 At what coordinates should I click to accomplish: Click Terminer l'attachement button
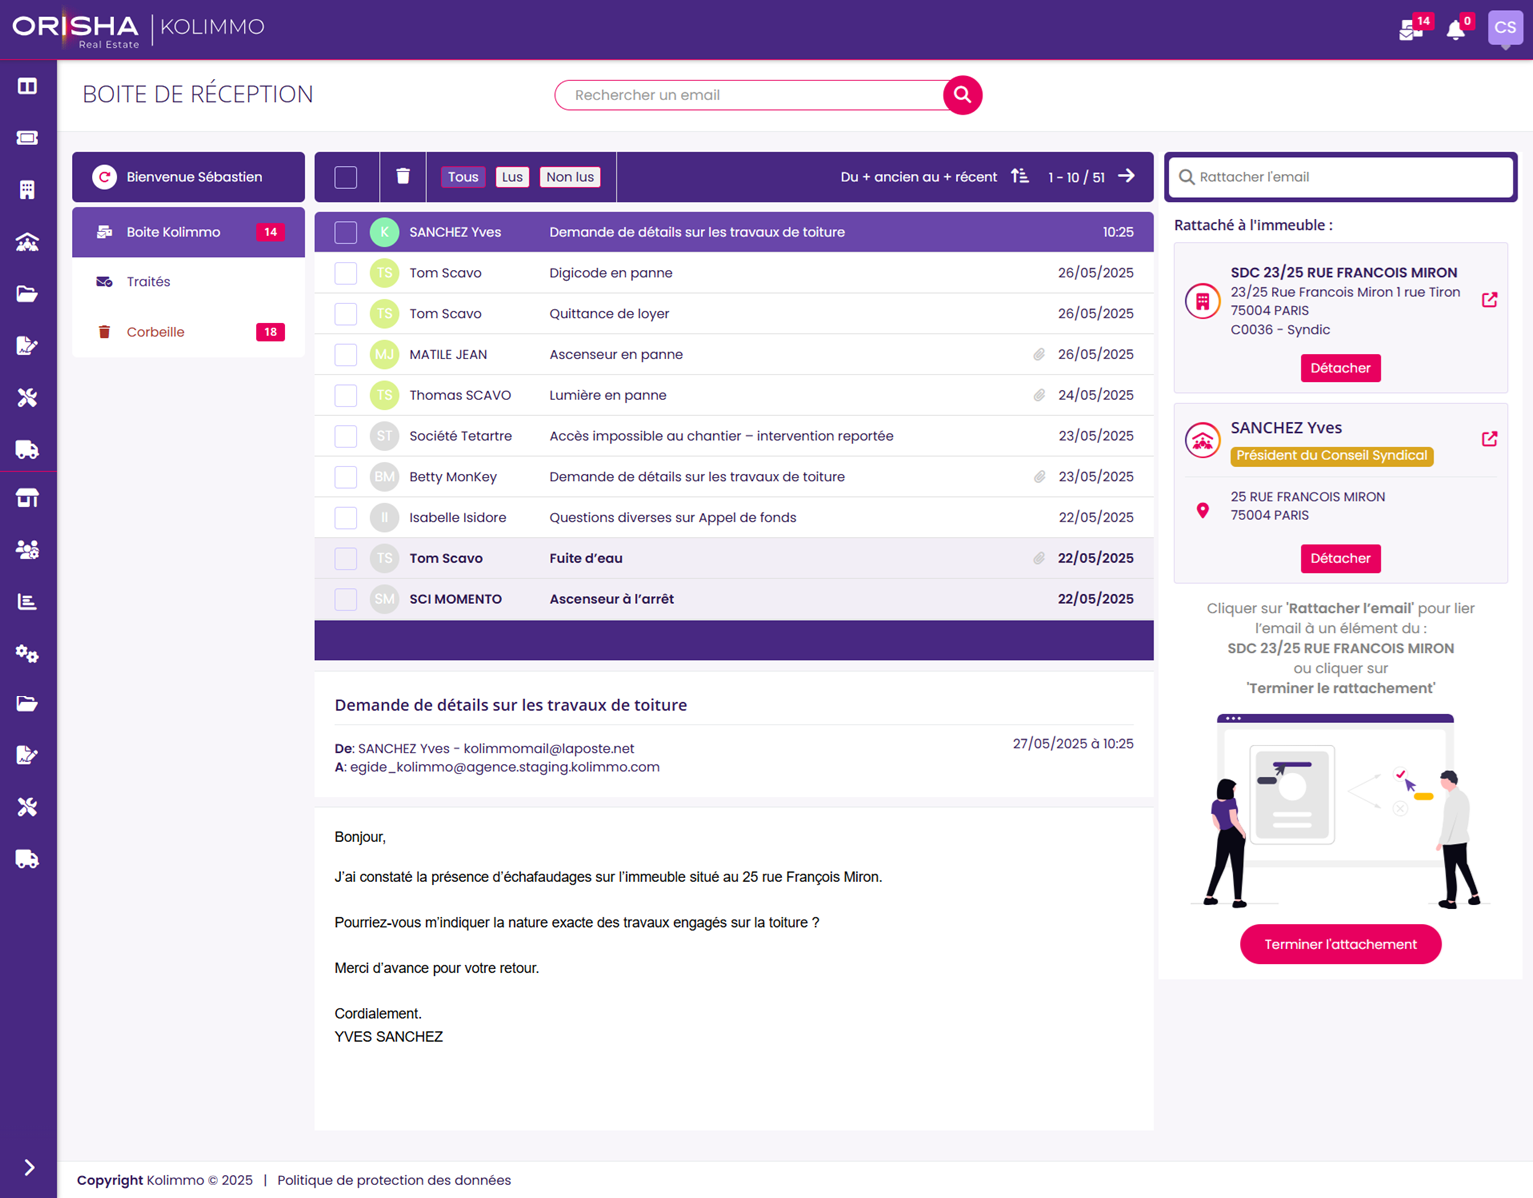1340,944
